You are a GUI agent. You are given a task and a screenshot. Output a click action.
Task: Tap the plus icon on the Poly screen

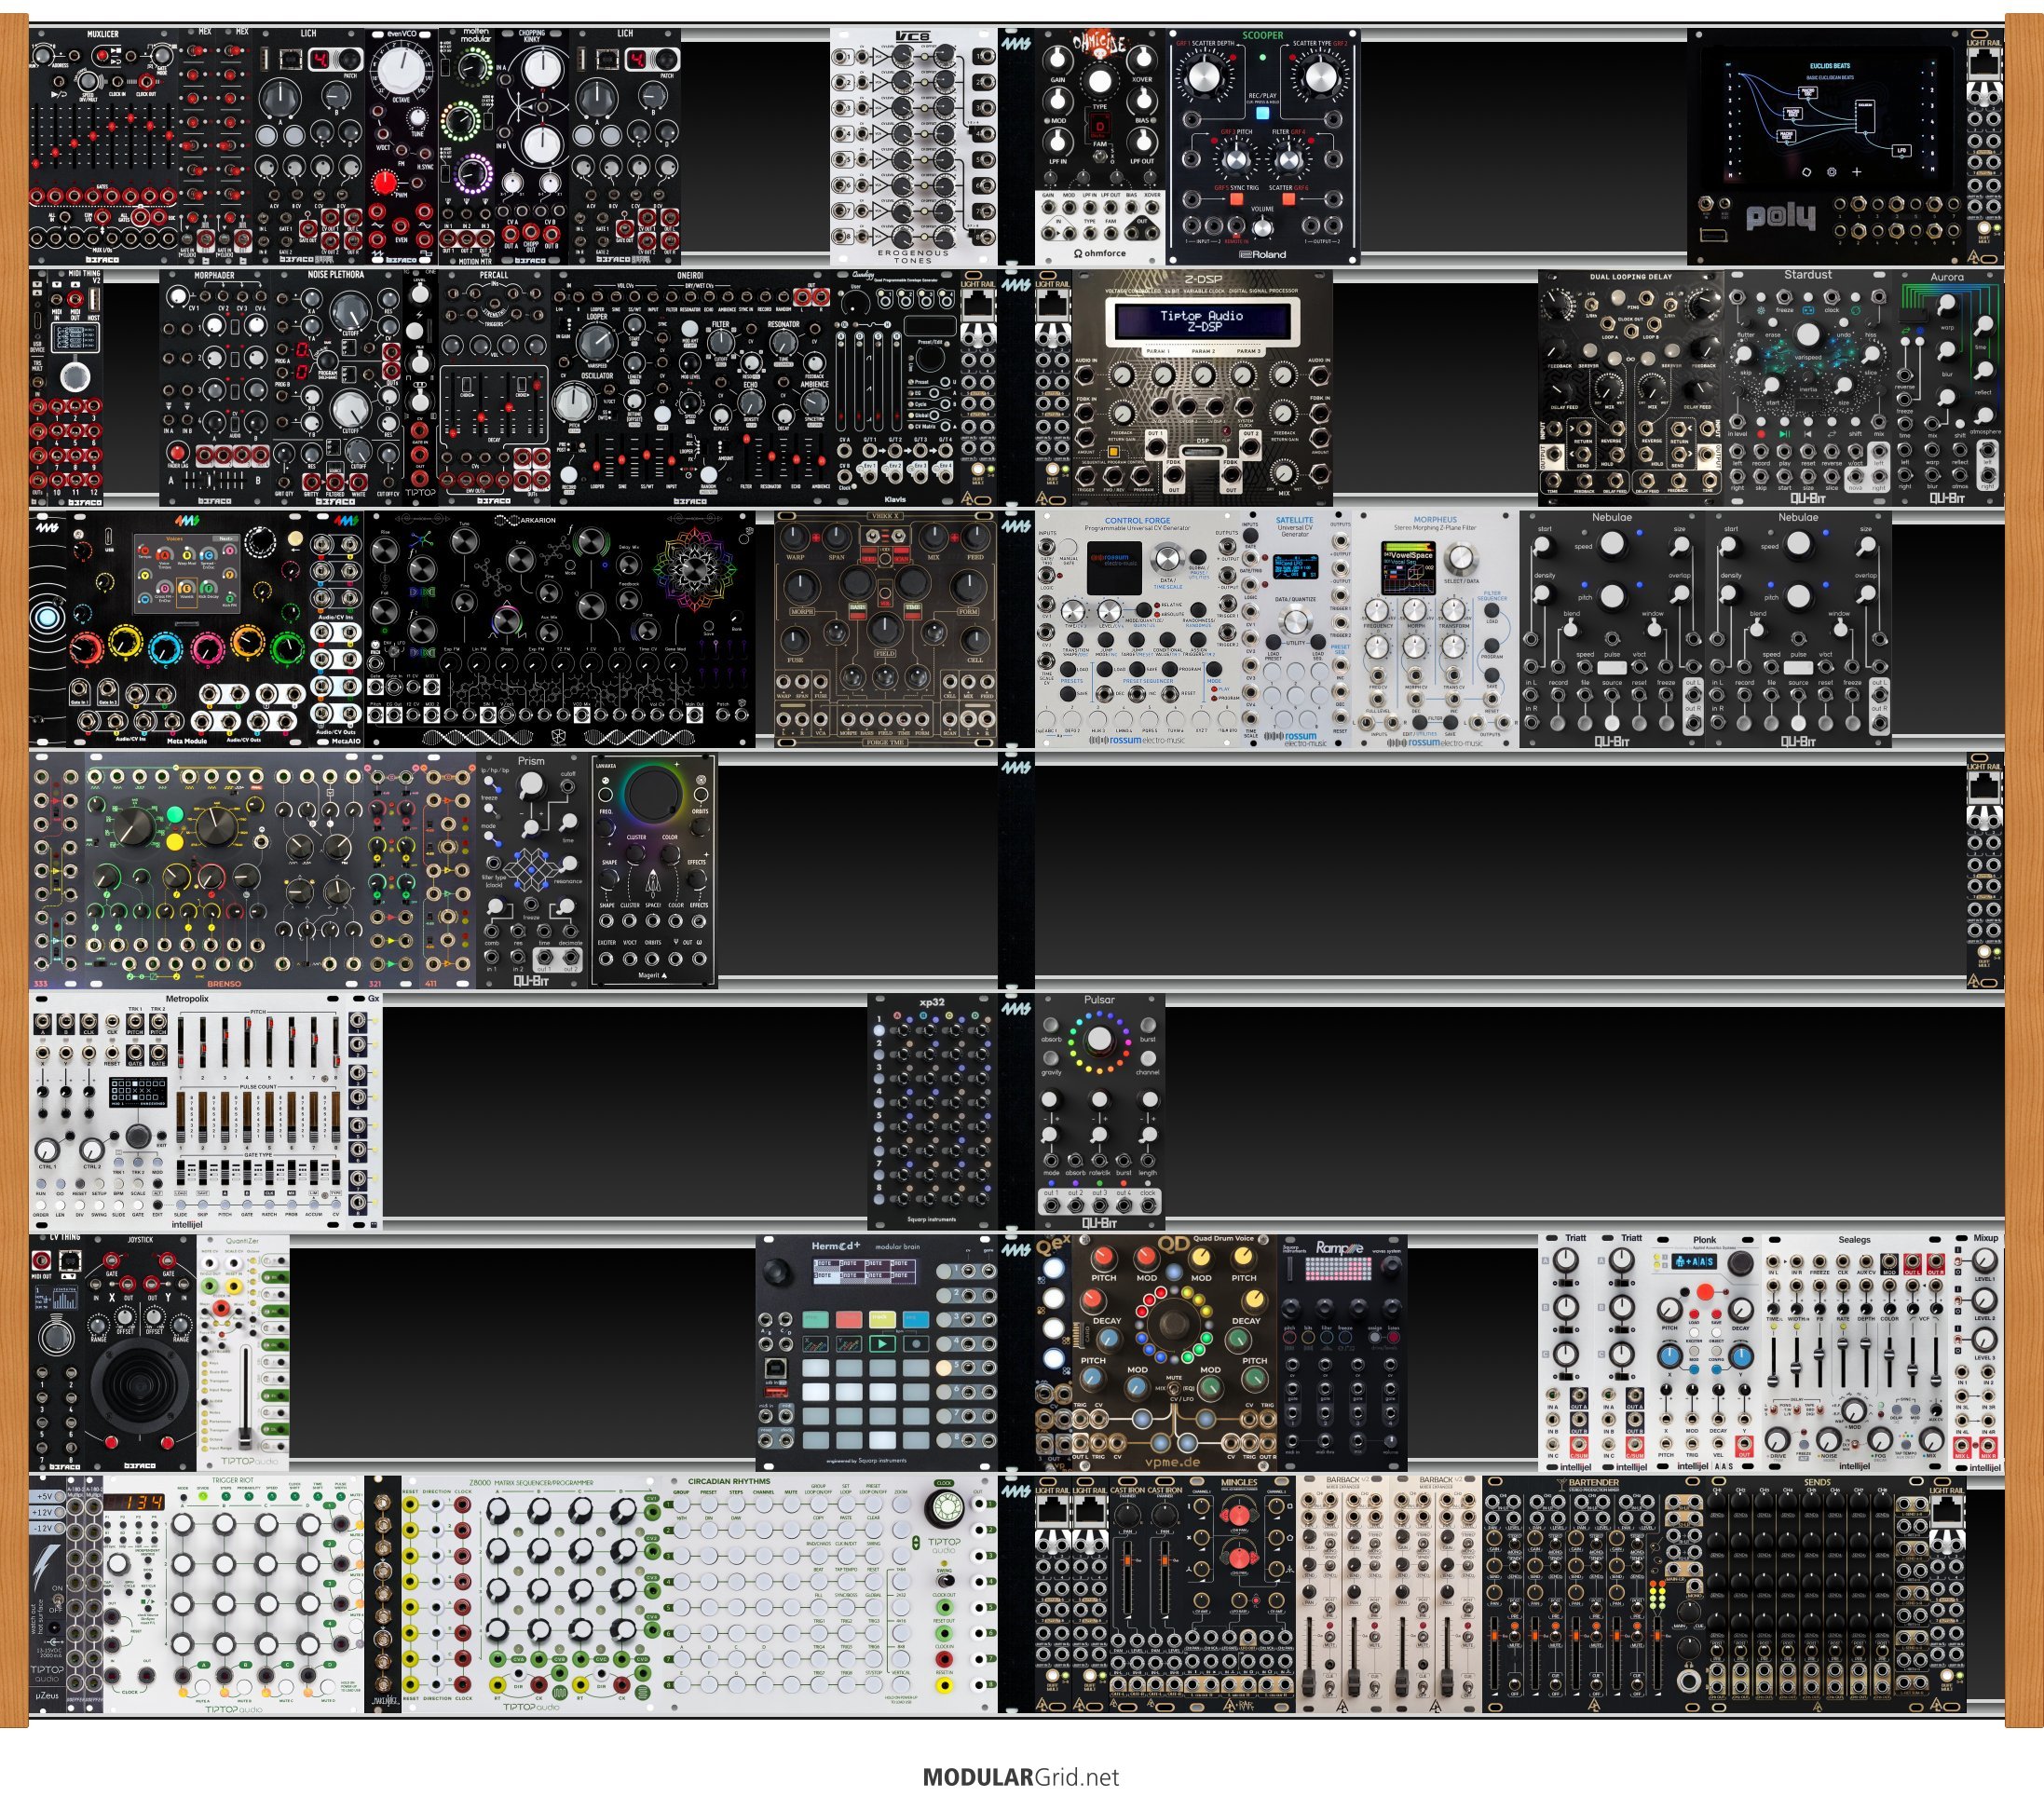pos(1856,172)
